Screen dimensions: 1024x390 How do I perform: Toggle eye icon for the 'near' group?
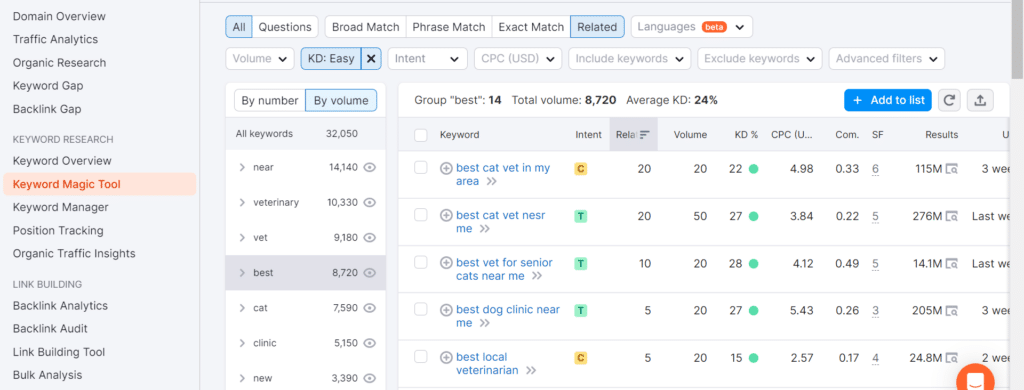tap(370, 167)
